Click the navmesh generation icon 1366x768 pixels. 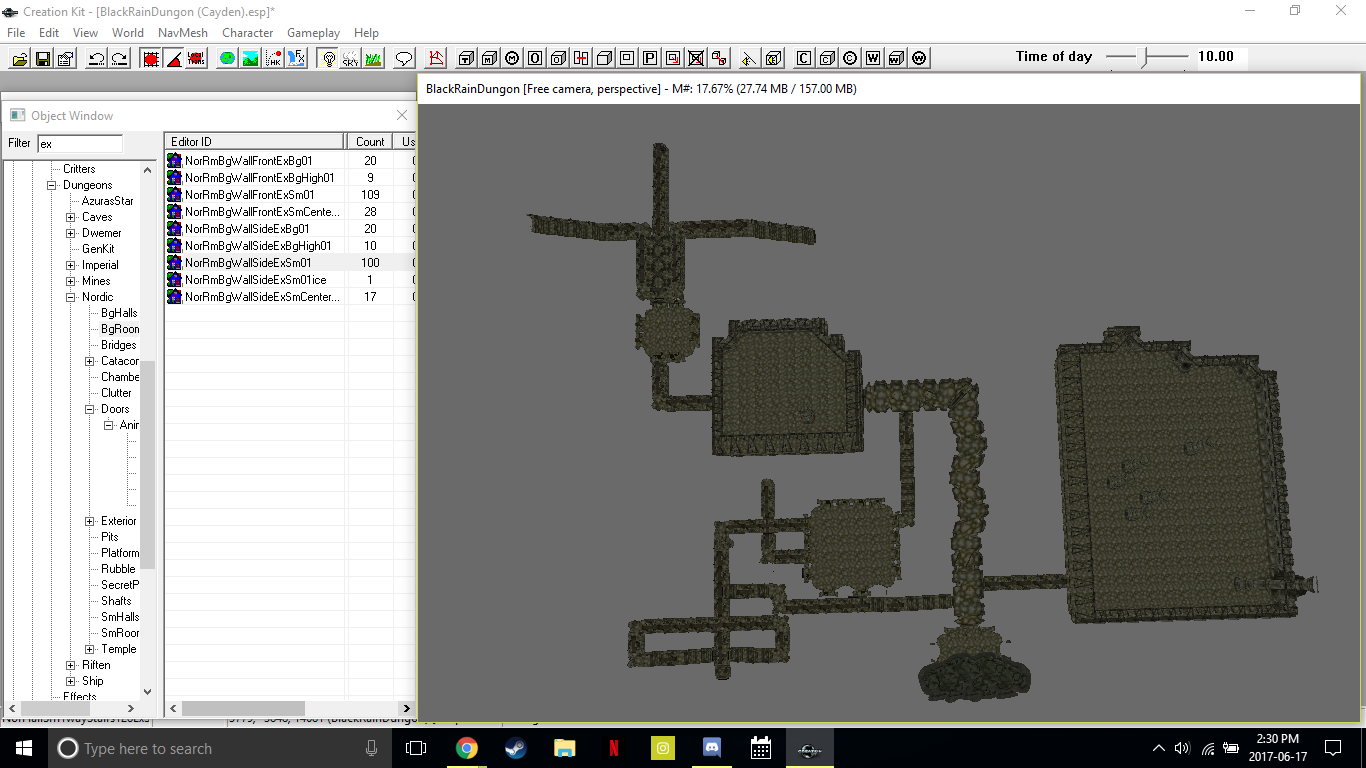coord(436,59)
